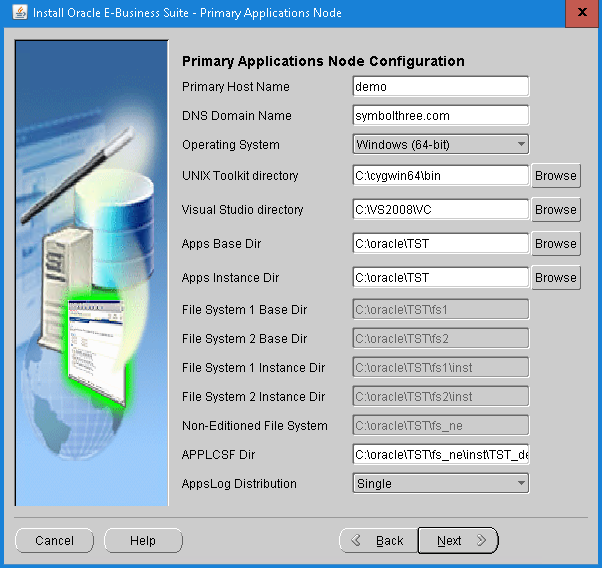Click the Apps Base Dir text field
602x568 pixels.
tap(441, 244)
